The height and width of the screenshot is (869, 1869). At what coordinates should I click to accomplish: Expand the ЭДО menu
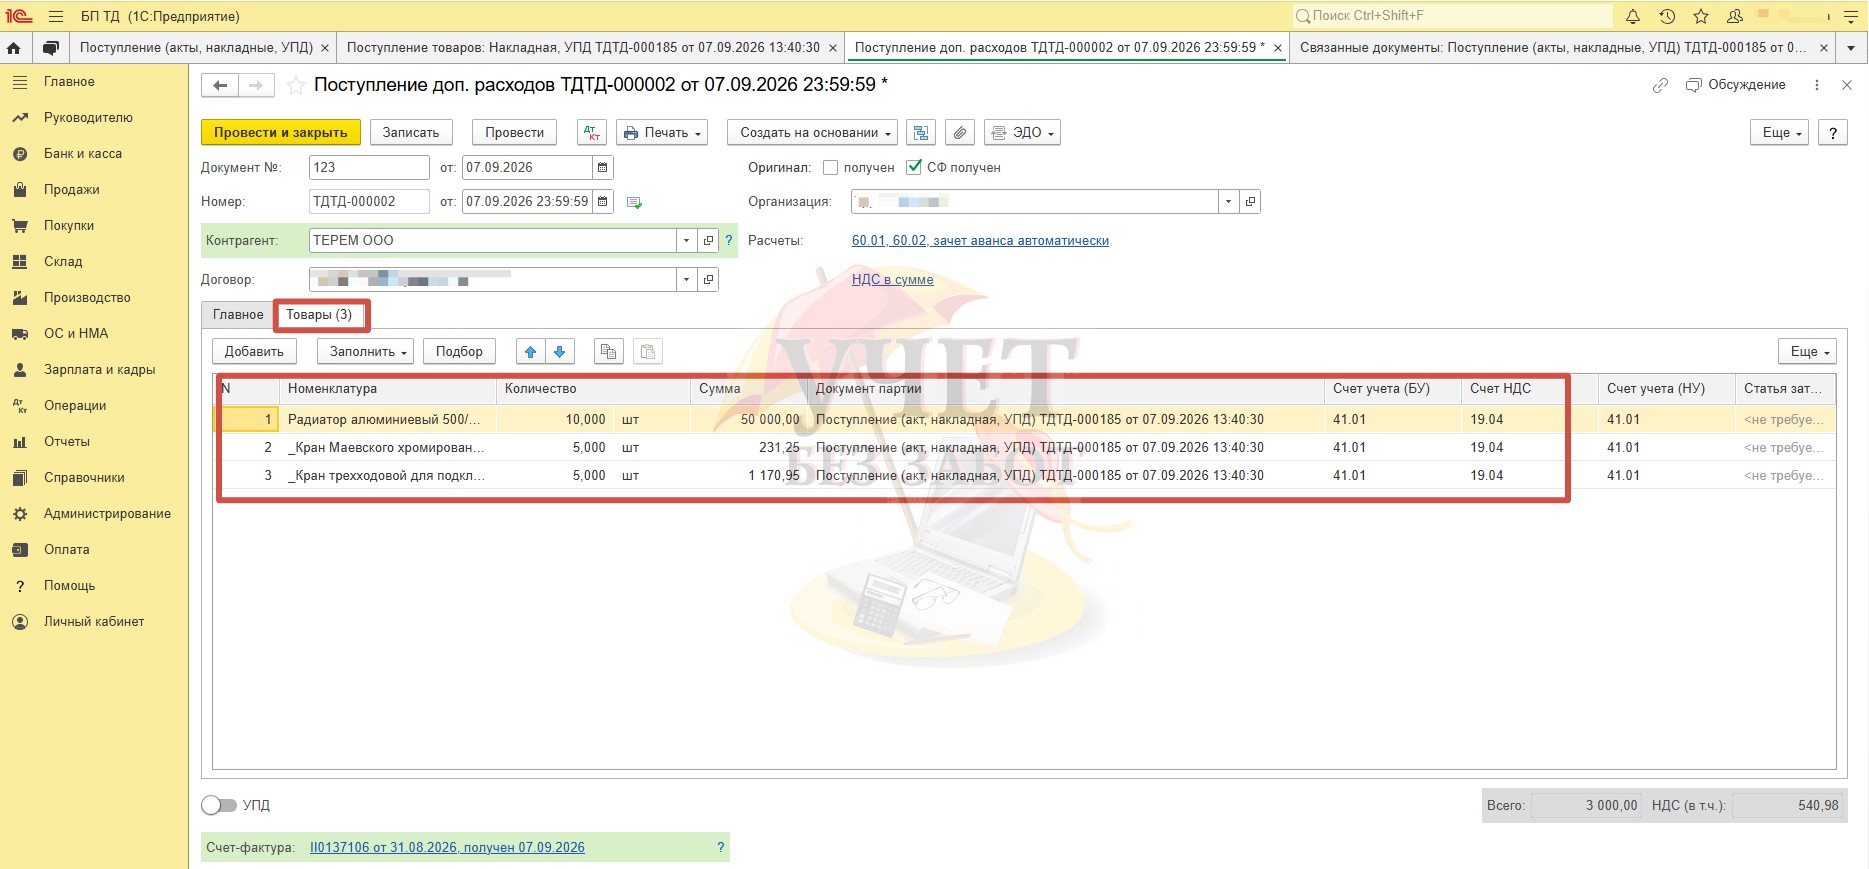(1022, 133)
